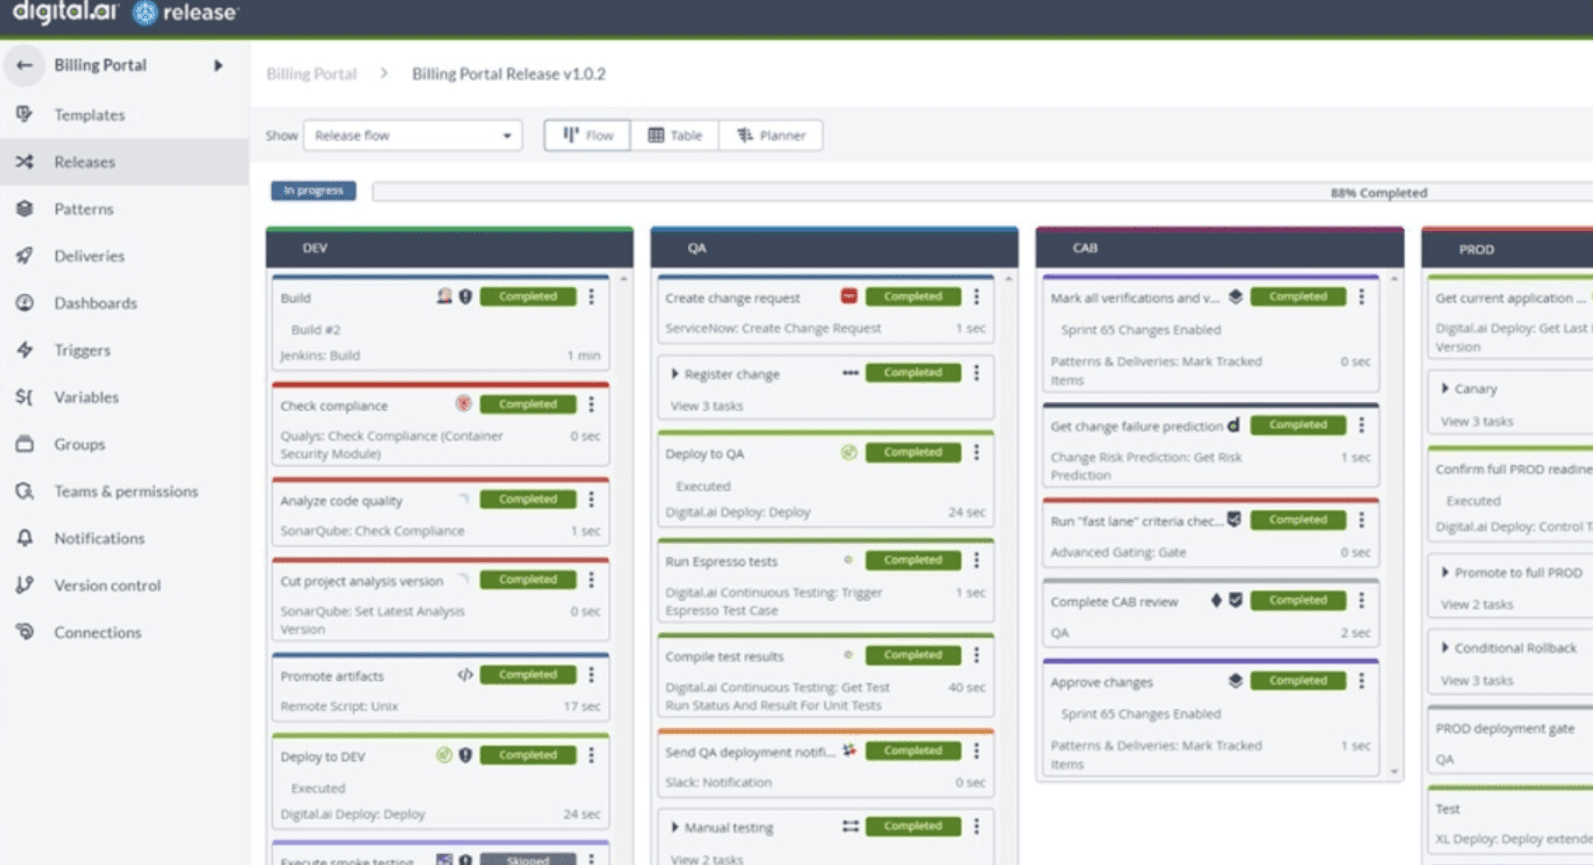Click the Variables sidebar icon

click(25, 397)
